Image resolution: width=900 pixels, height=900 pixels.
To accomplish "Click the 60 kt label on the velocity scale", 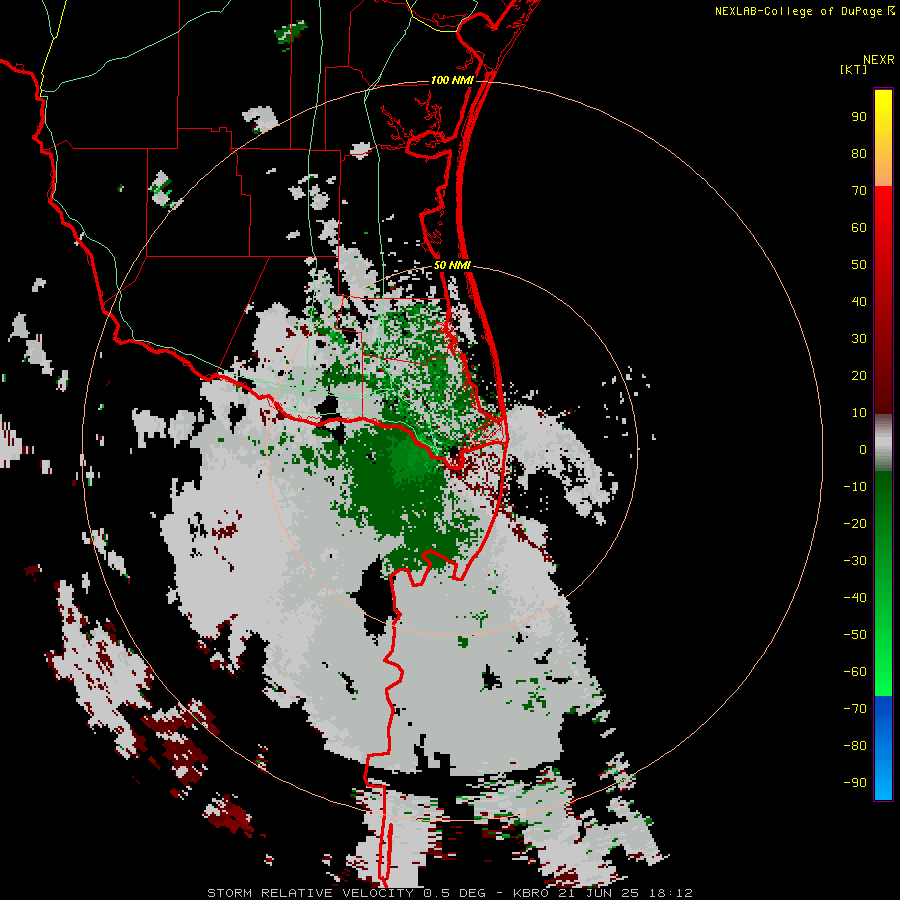I will [859, 228].
